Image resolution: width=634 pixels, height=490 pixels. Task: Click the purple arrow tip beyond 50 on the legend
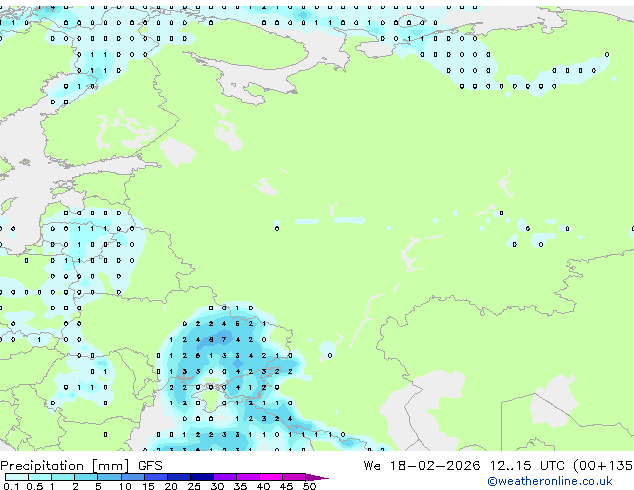pos(317,478)
